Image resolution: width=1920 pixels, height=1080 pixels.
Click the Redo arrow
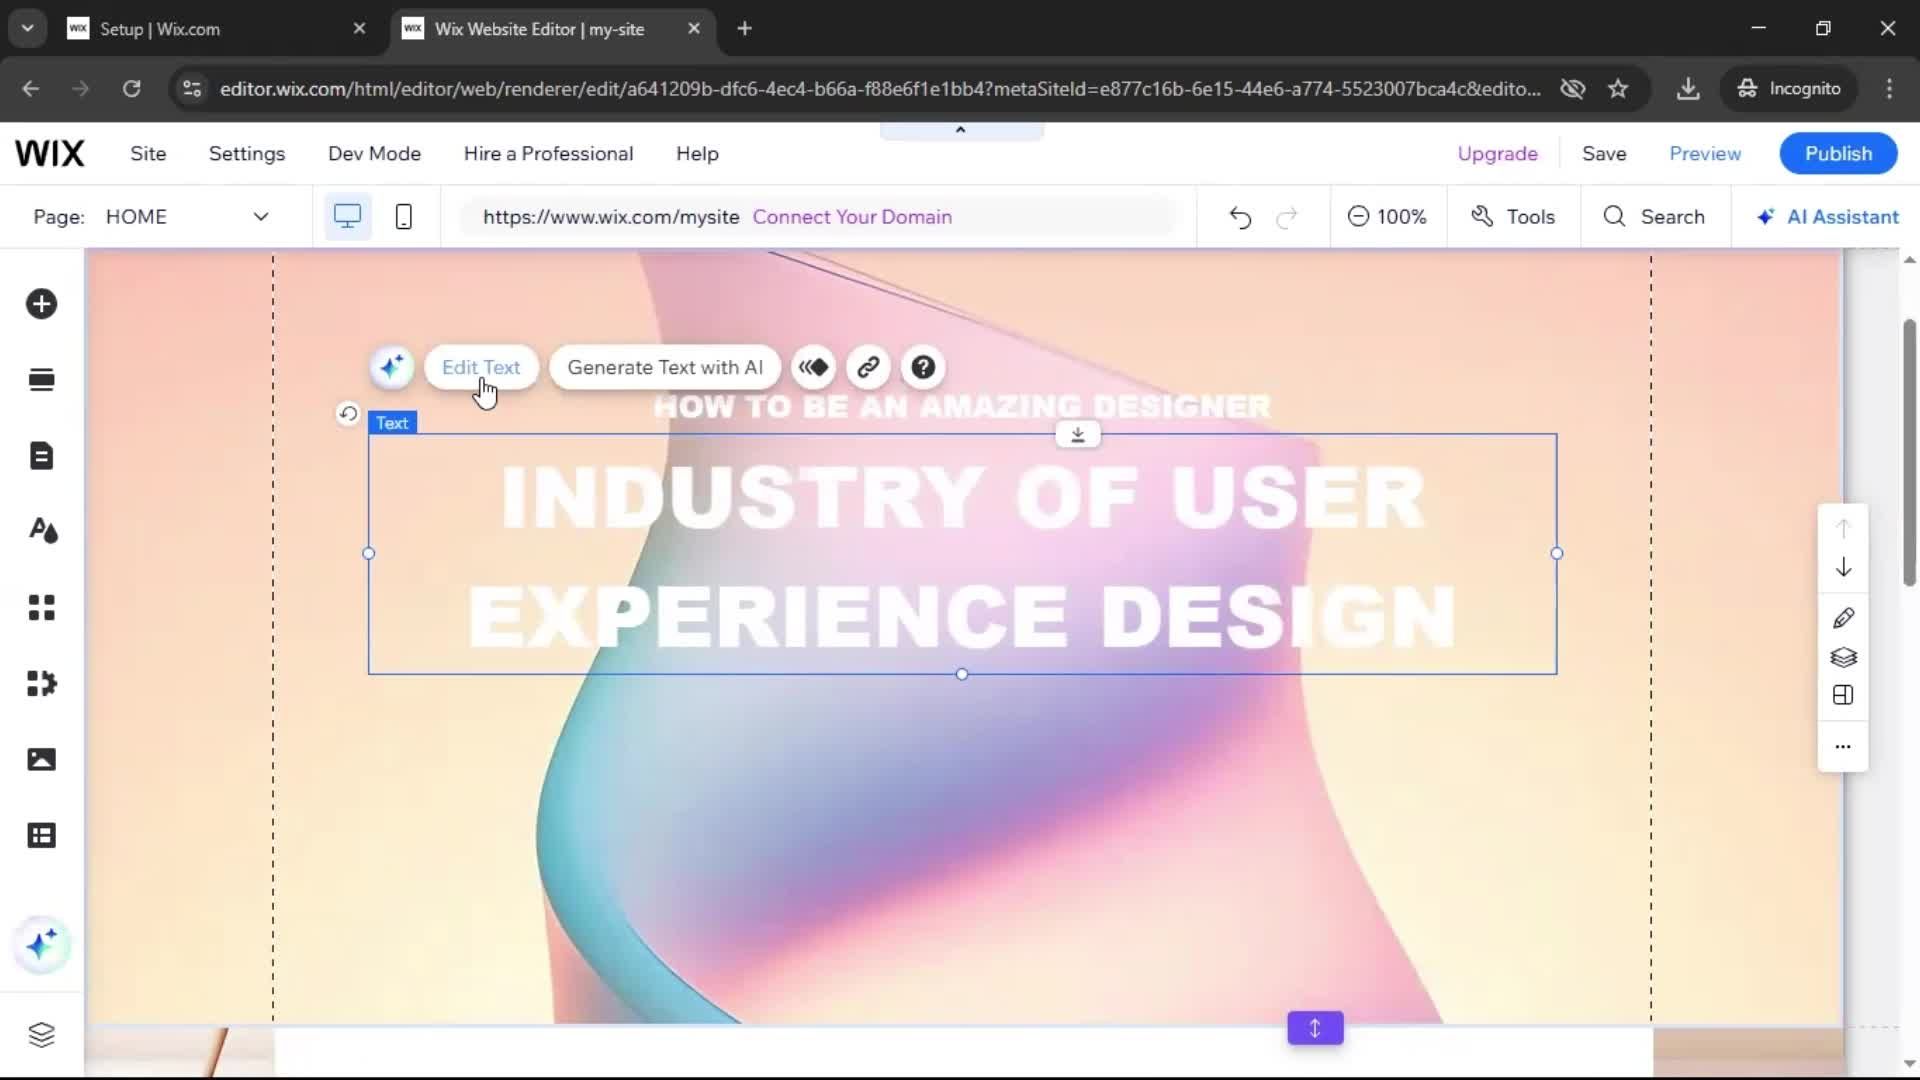pyautogui.click(x=1287, y=217)
